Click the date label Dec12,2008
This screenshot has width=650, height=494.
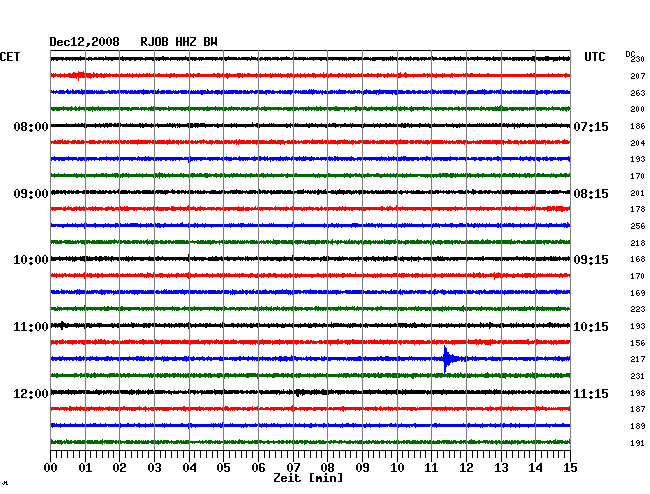84,42
